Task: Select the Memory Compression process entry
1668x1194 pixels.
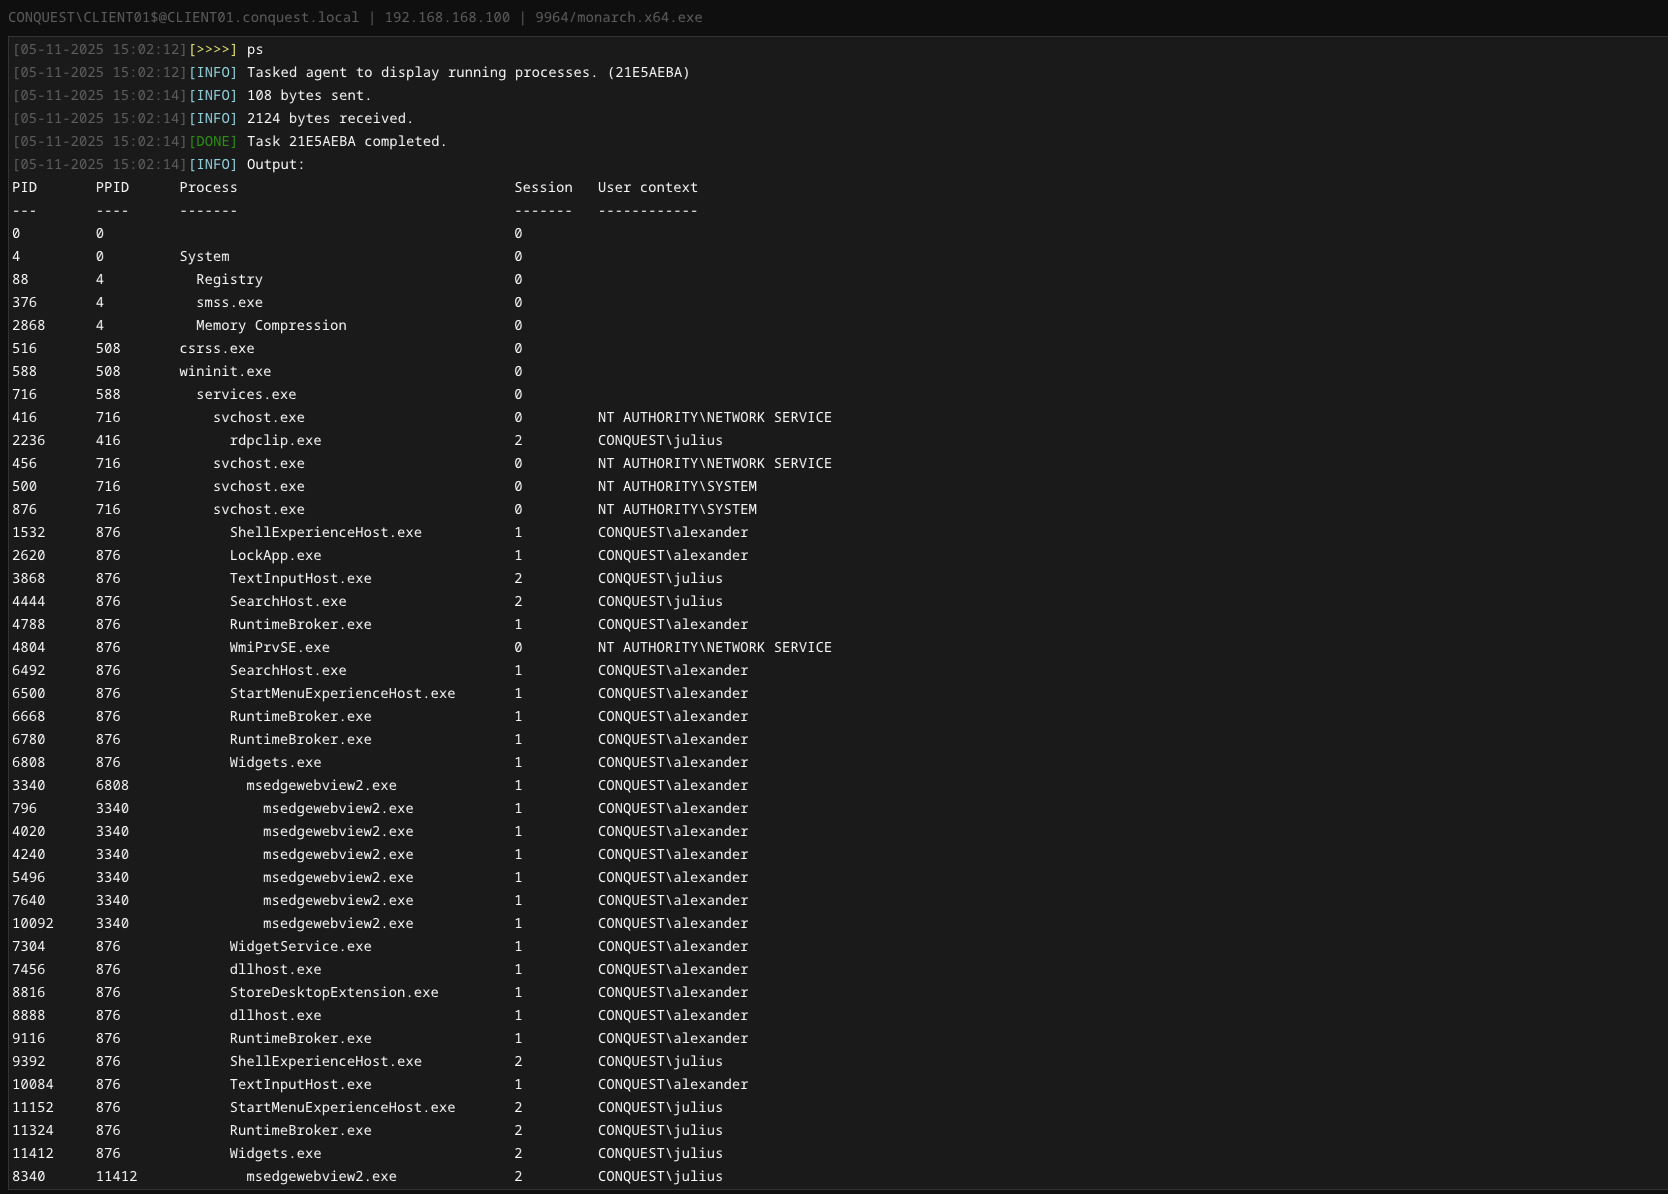Action: (271, 325)
